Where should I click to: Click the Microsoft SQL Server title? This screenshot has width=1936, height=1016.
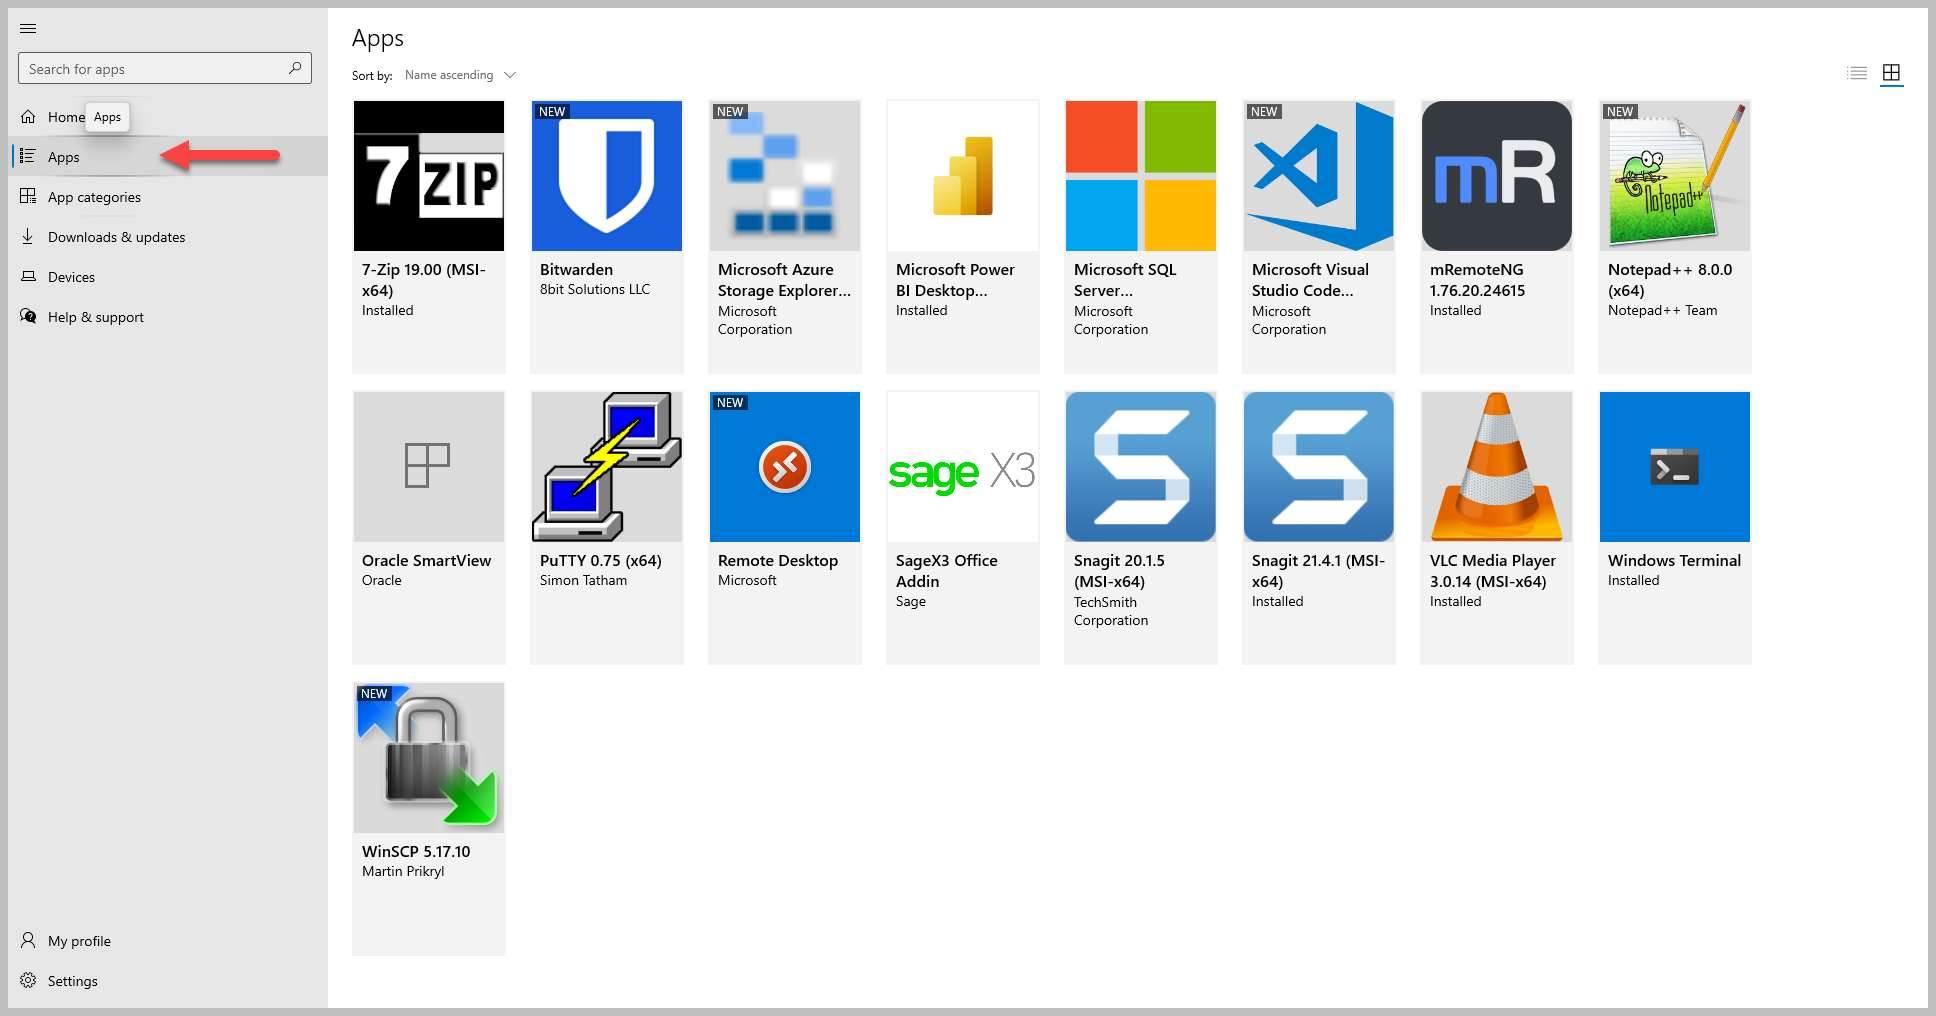(x=1125, y=280)
